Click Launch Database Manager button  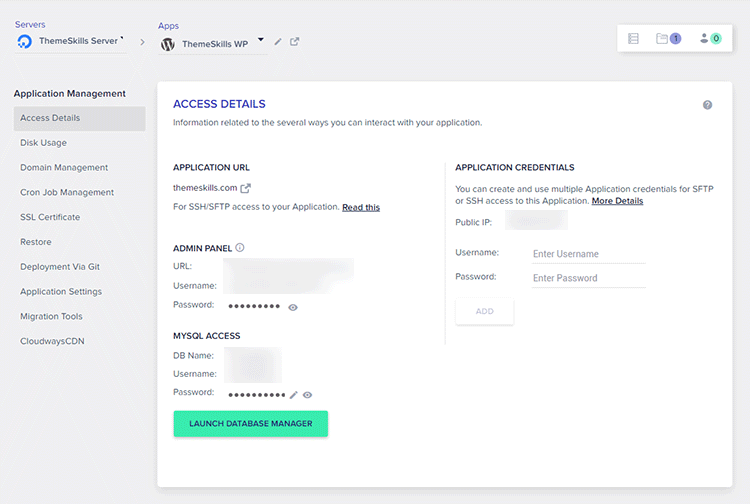point(251,424)
